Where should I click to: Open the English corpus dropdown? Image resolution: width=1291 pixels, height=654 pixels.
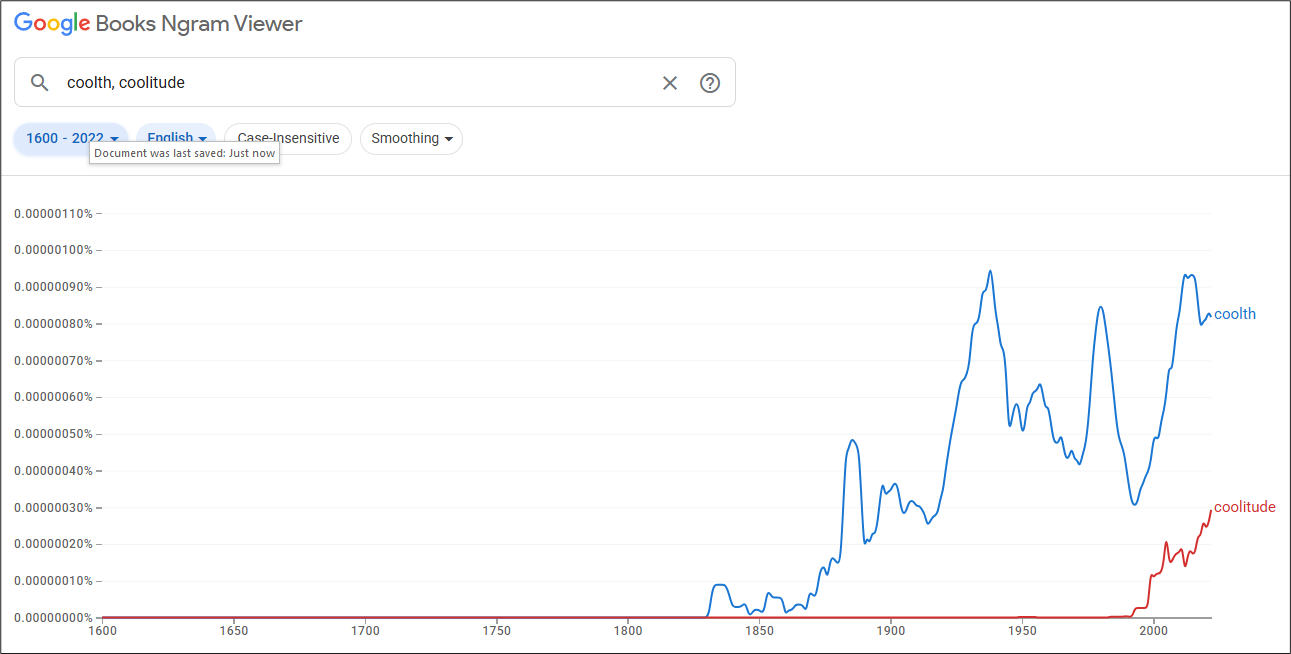pos(177,139)
